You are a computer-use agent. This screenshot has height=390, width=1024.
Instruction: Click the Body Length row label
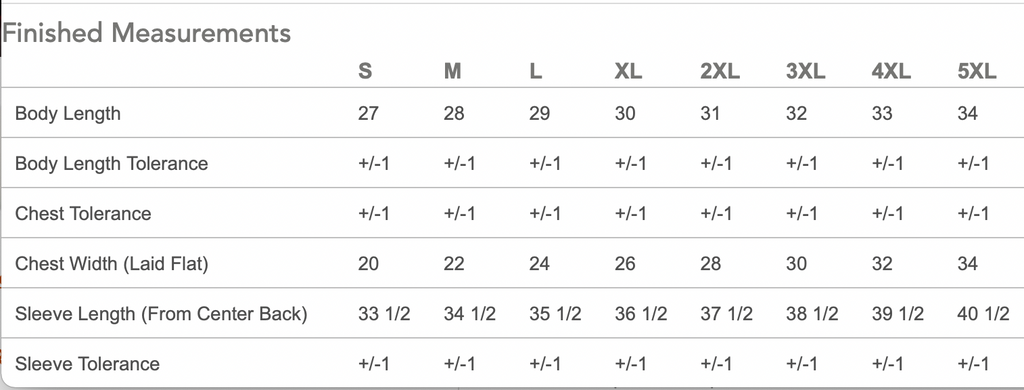point(68,113)
